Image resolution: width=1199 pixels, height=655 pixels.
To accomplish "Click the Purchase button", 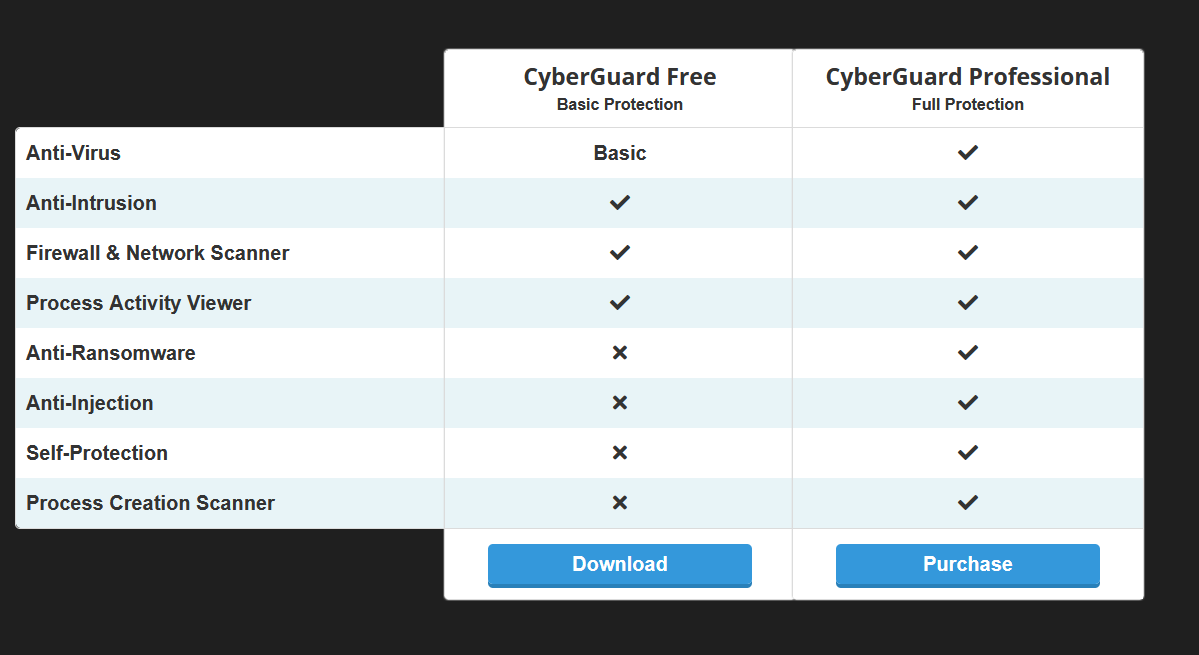I will (x=967, y=564).
